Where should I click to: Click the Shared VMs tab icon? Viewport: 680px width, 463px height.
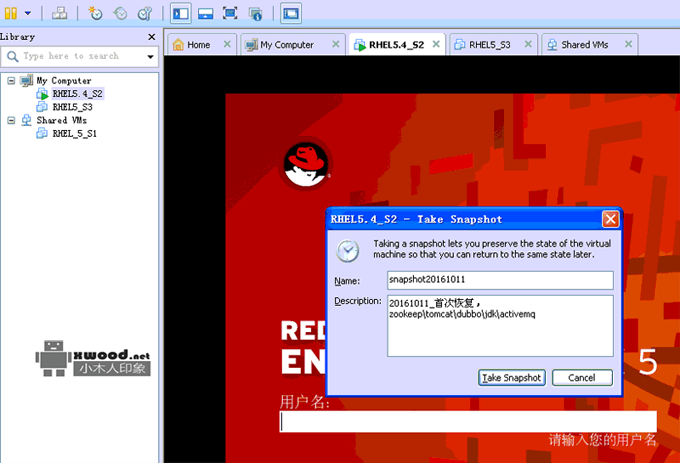(x=552, y=45)
